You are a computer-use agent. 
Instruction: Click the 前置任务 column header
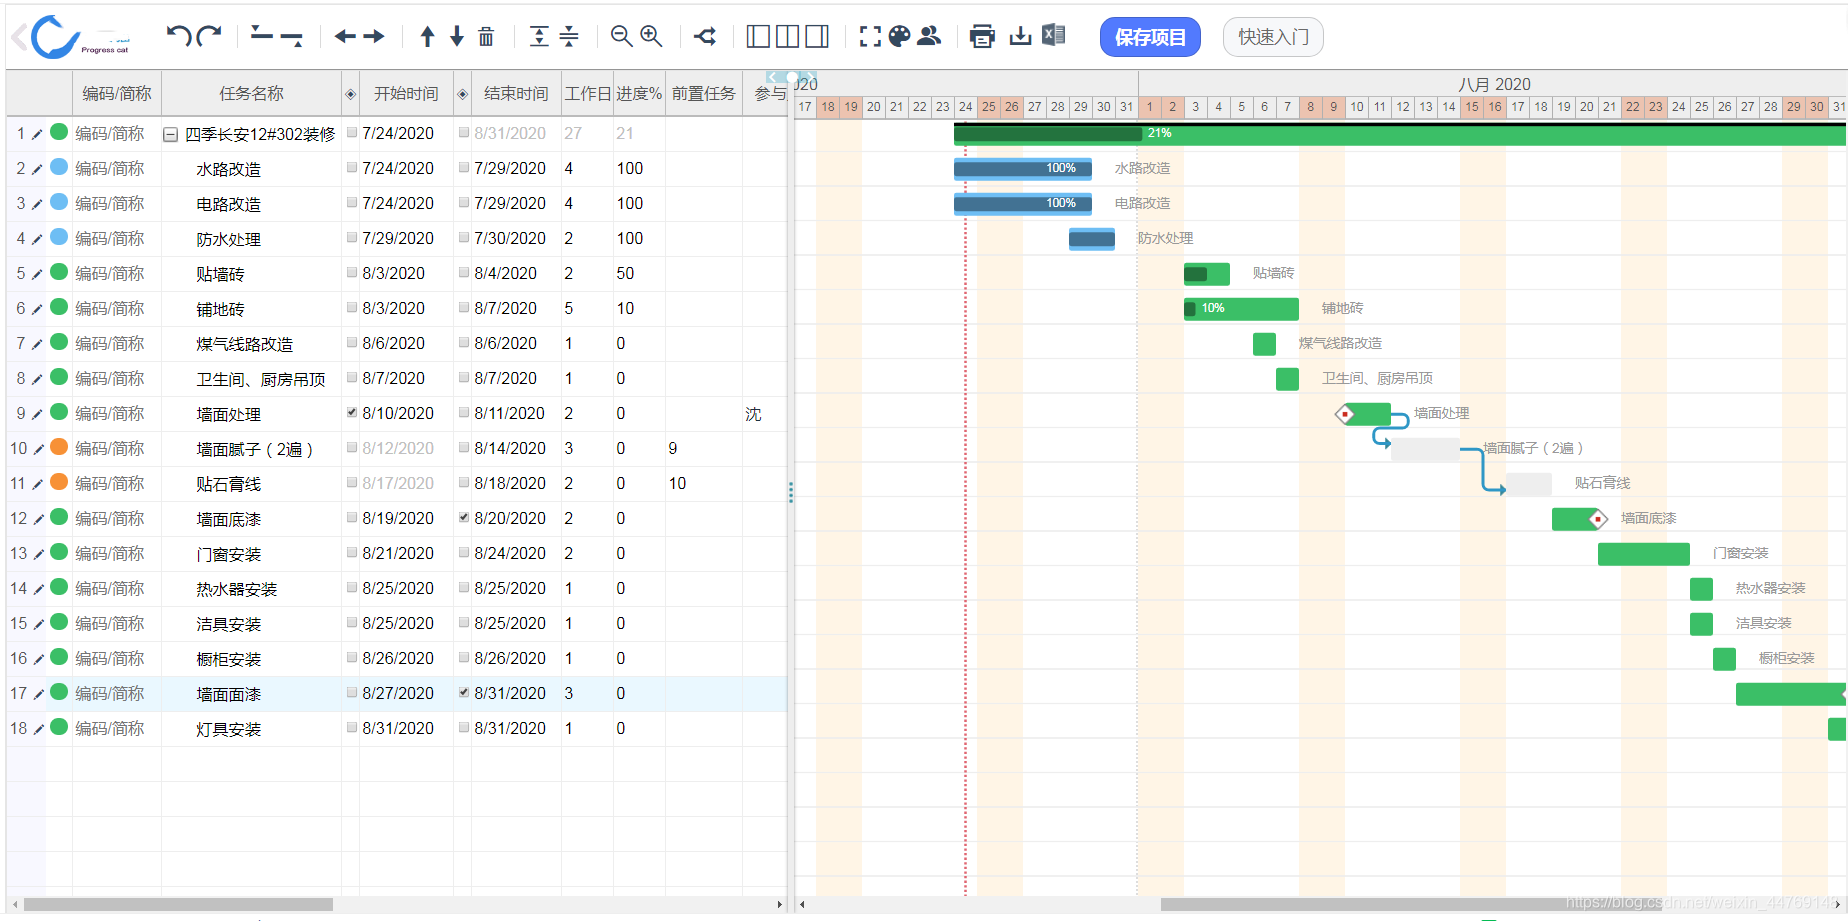tap(703, 93)
